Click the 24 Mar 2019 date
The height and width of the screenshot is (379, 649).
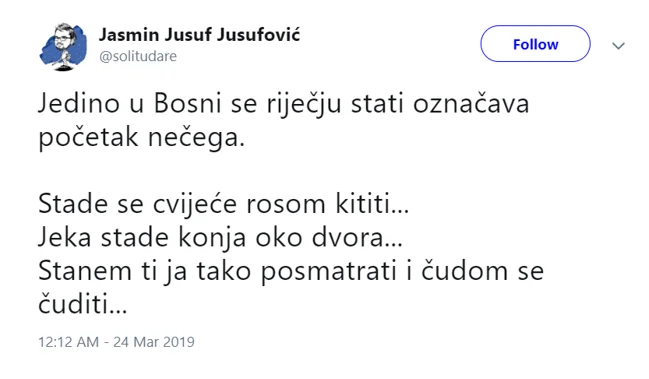pyautogui.click(x=154, y=342)
